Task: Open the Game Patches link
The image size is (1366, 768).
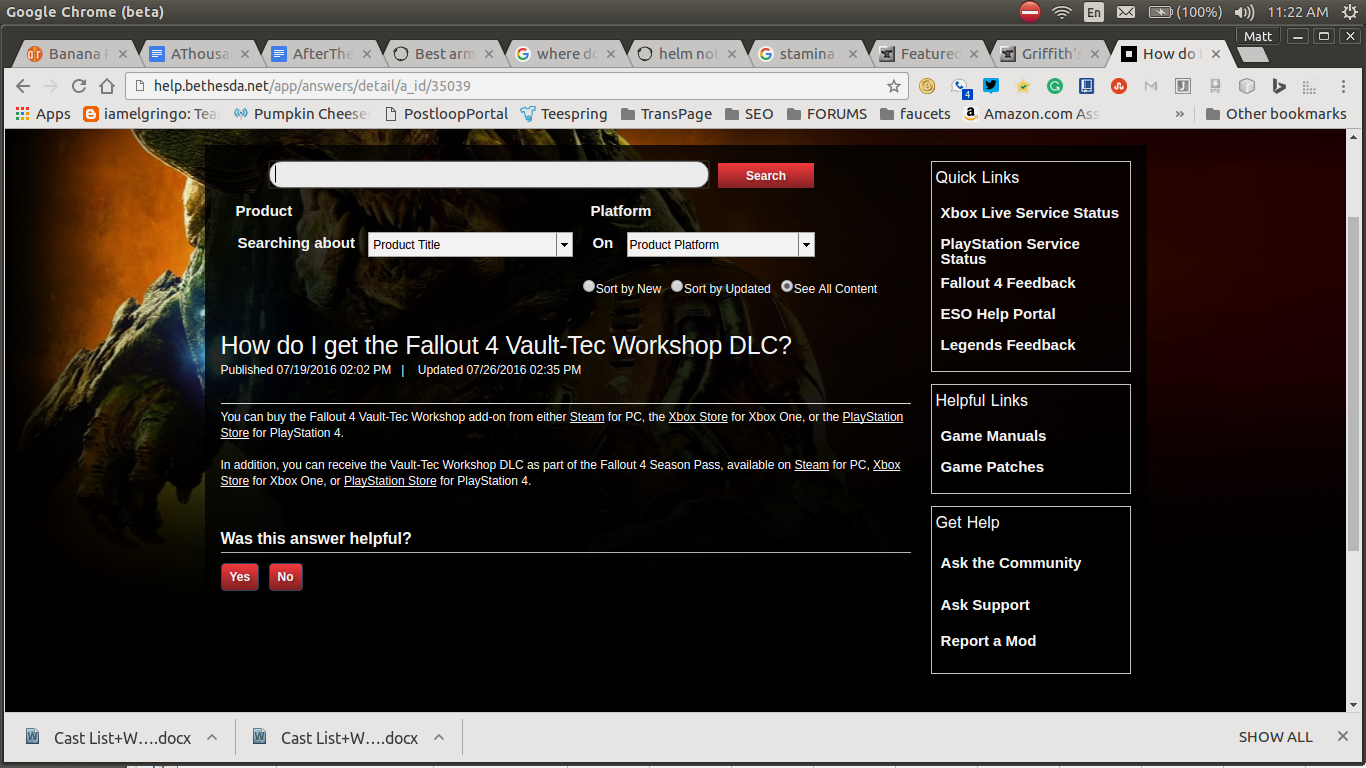Action: [992, 467]
